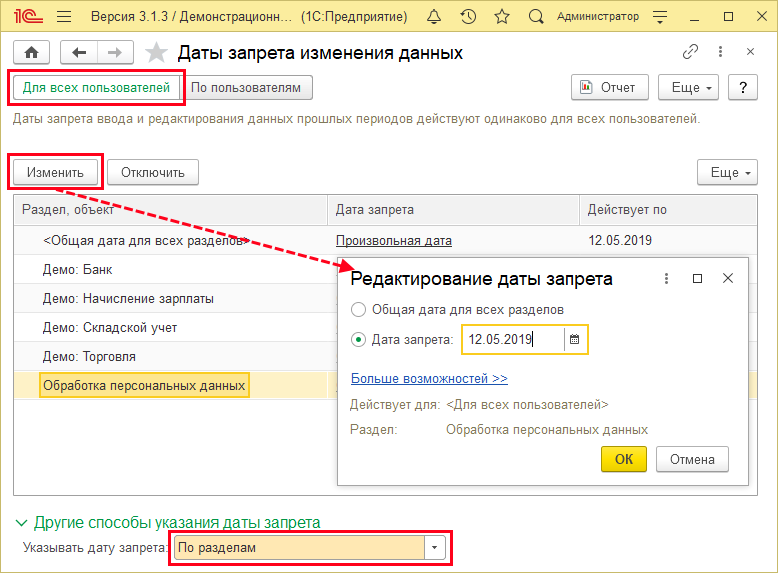This screenshot has height=573, width=778.
Task: Open the Отчет report
Action: tap(610, 88)
